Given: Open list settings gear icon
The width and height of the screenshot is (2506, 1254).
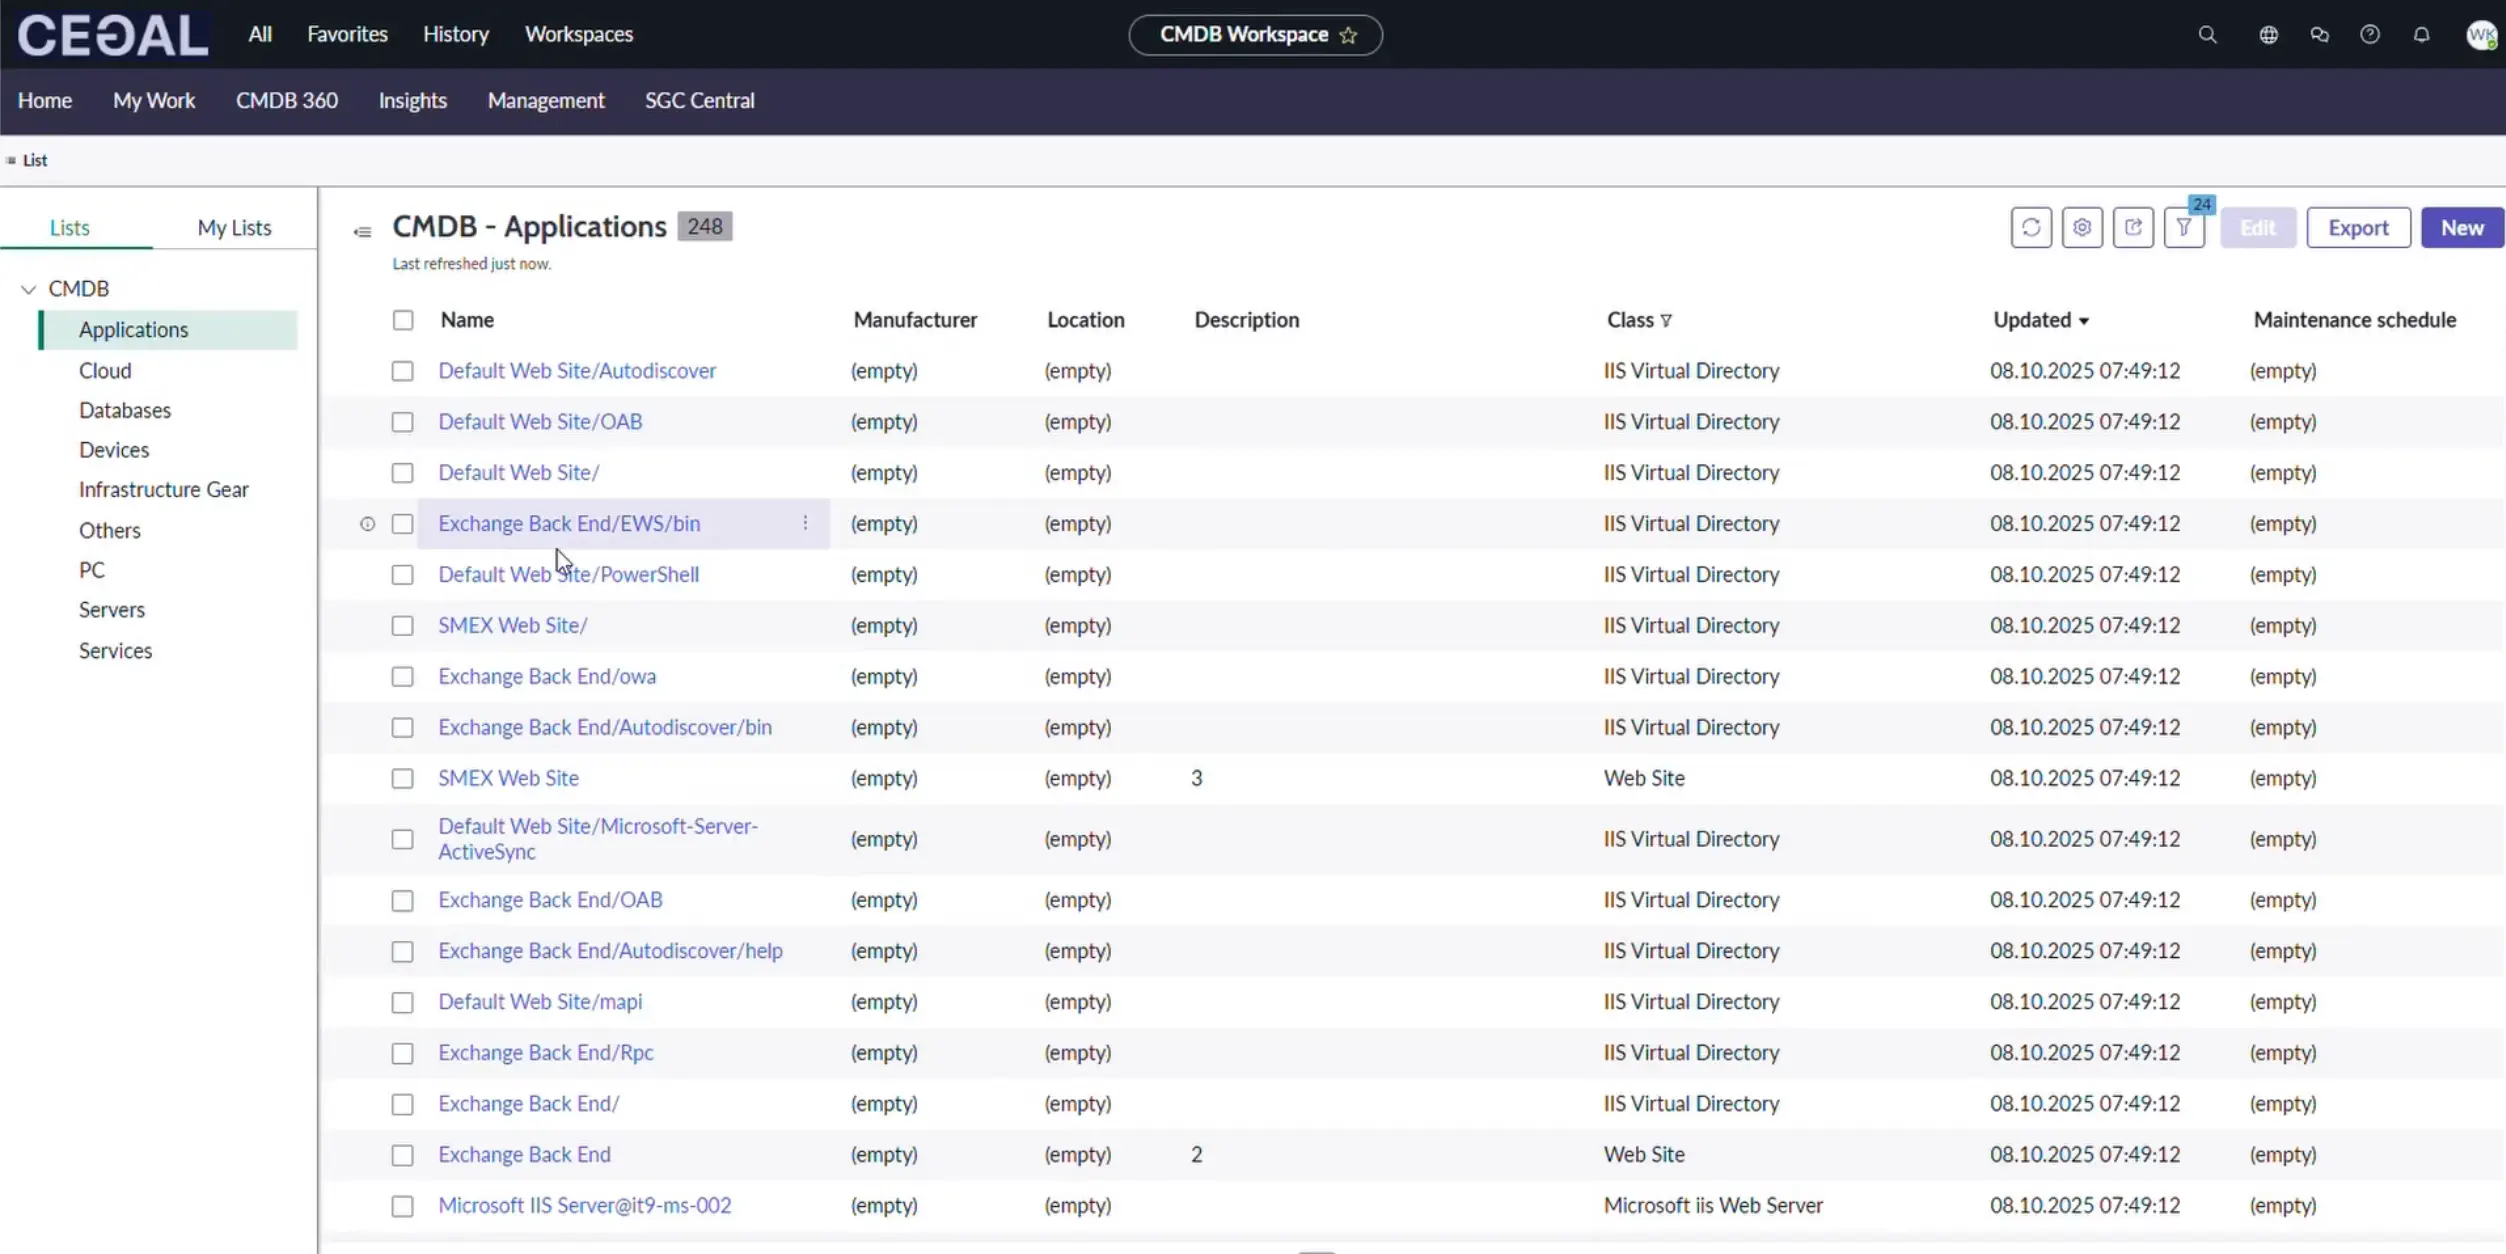Looking at the screenshot, I should (2082, 228).
